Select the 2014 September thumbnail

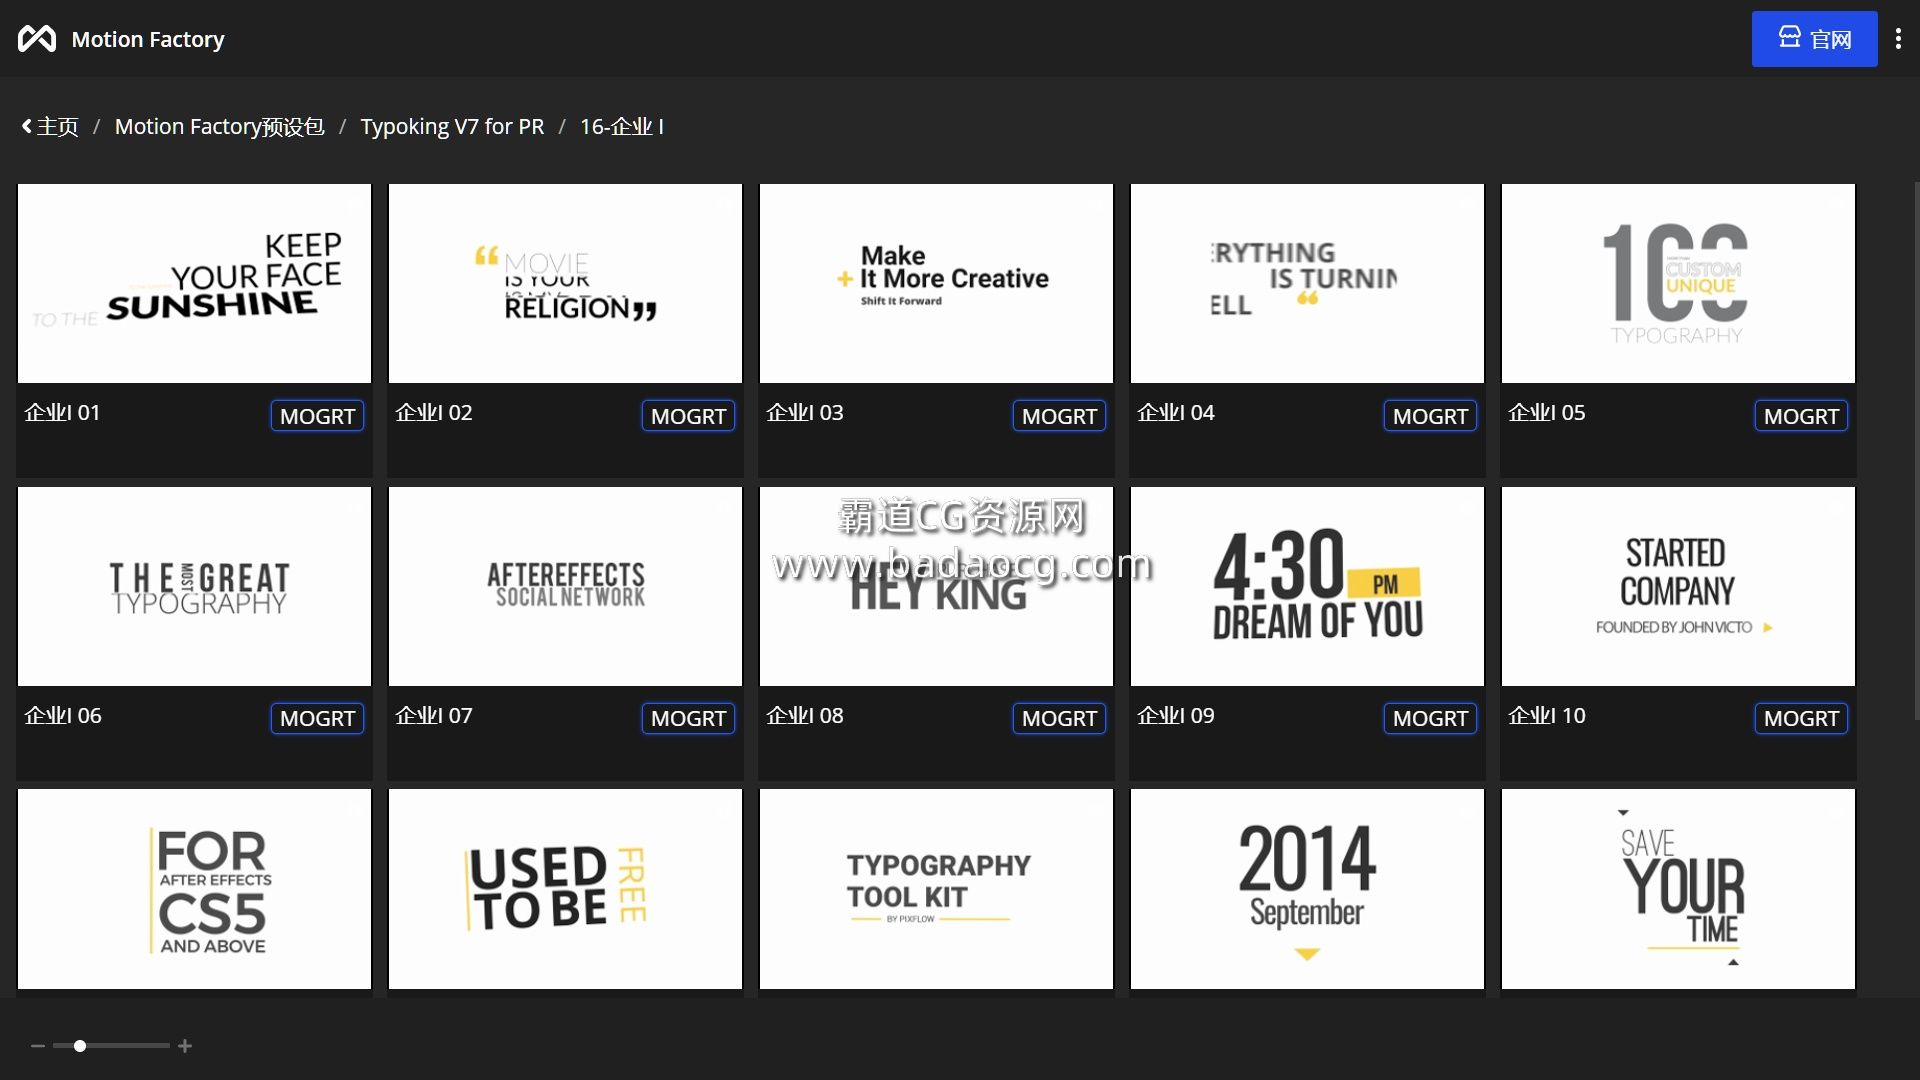1307,889
